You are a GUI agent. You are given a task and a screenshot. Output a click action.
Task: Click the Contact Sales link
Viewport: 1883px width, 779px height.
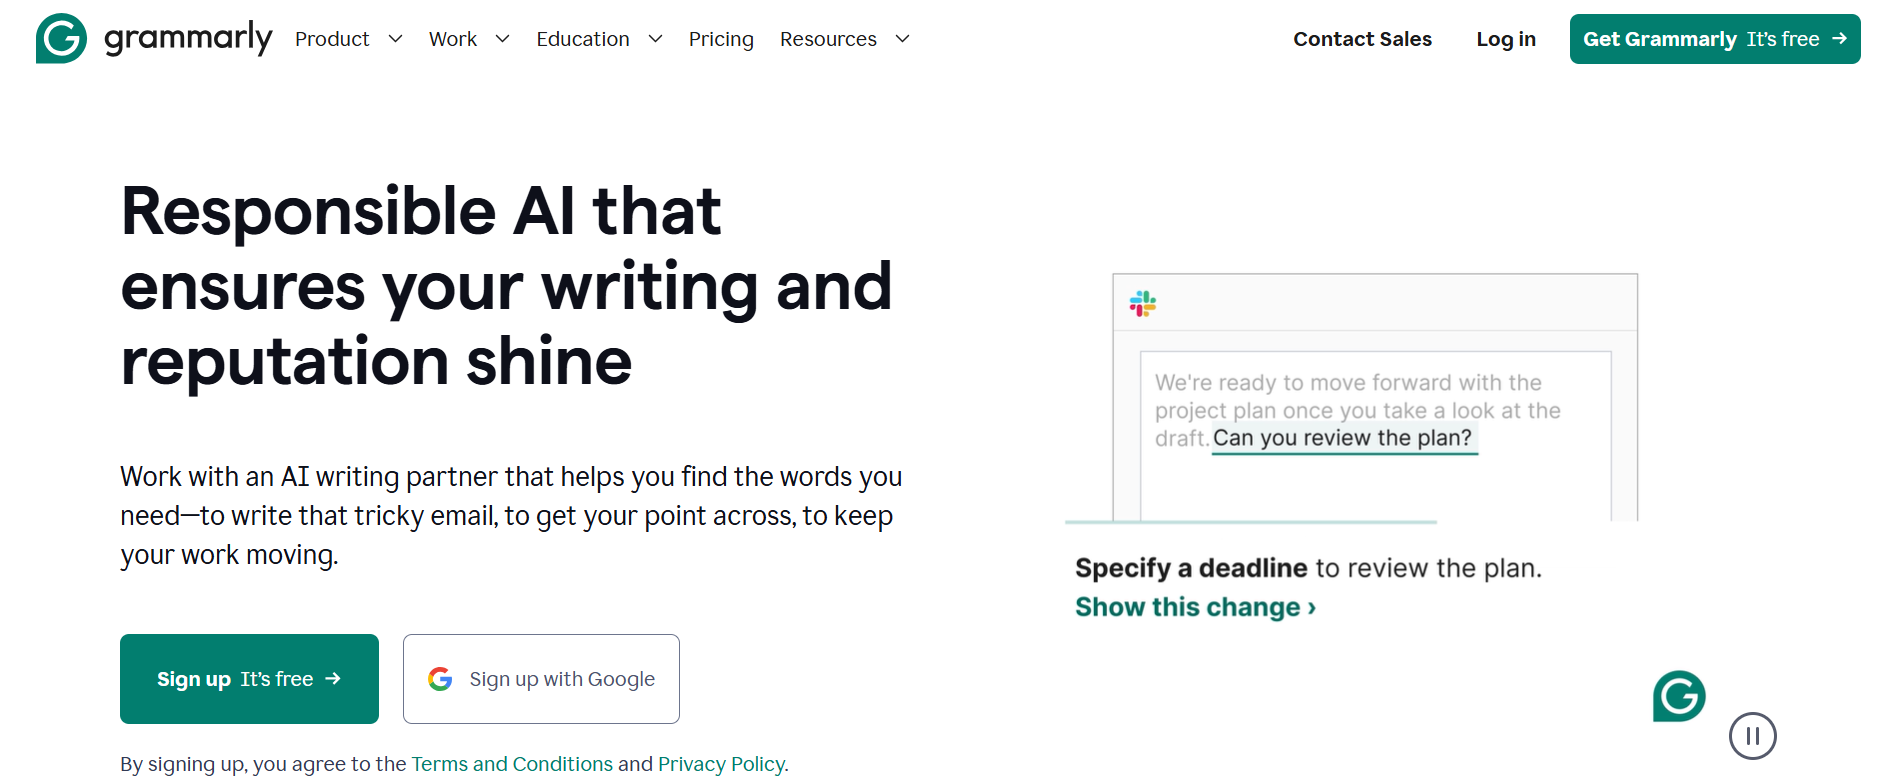point(1362,39)
